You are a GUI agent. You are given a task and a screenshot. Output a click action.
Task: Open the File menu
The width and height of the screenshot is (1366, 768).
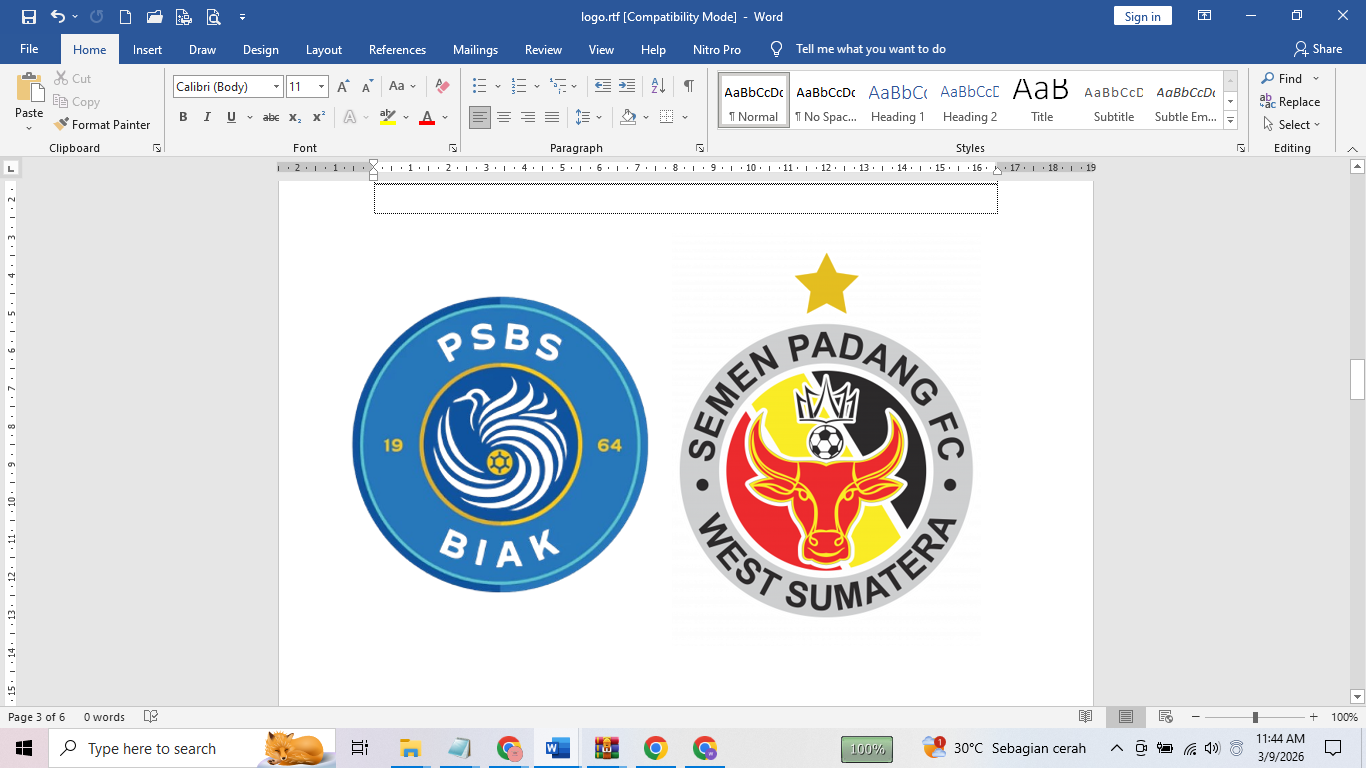tap(29, 49)
